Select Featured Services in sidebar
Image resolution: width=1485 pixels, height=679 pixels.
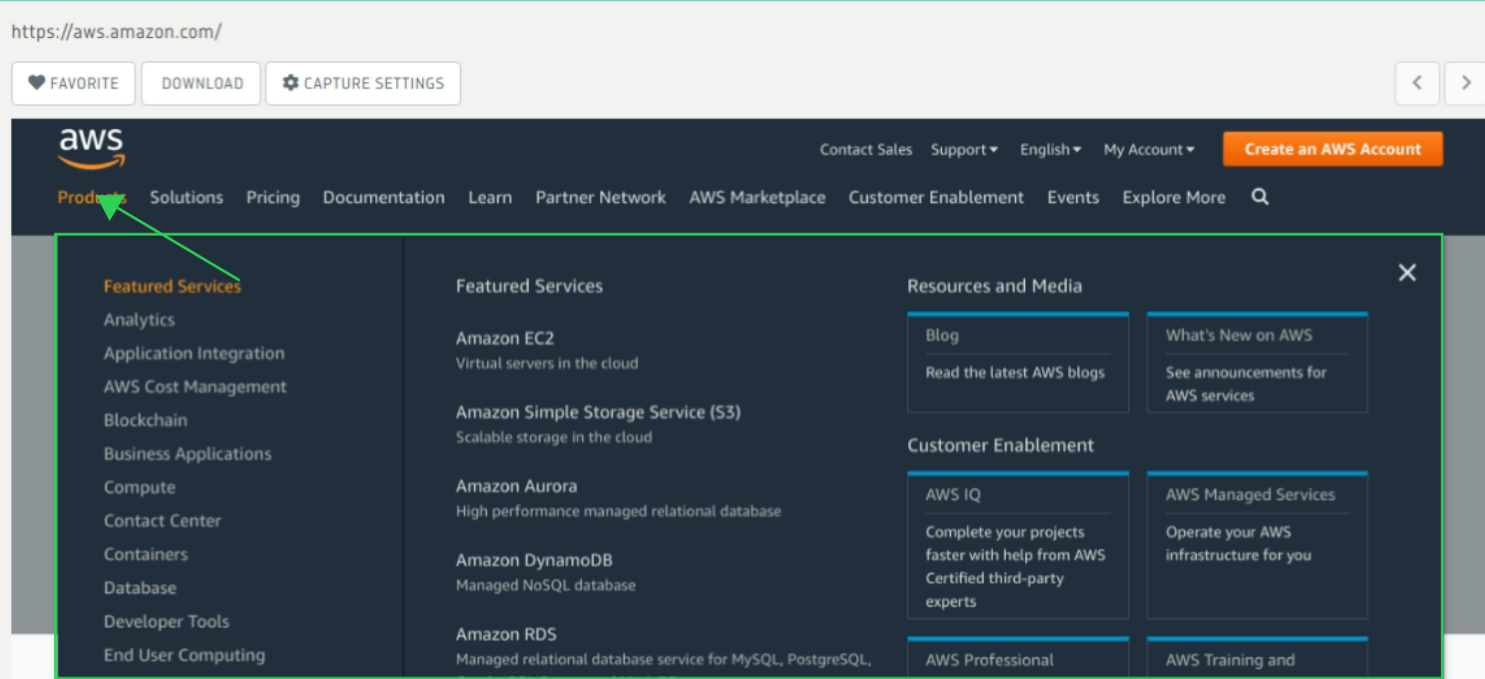tap(172, 286)
